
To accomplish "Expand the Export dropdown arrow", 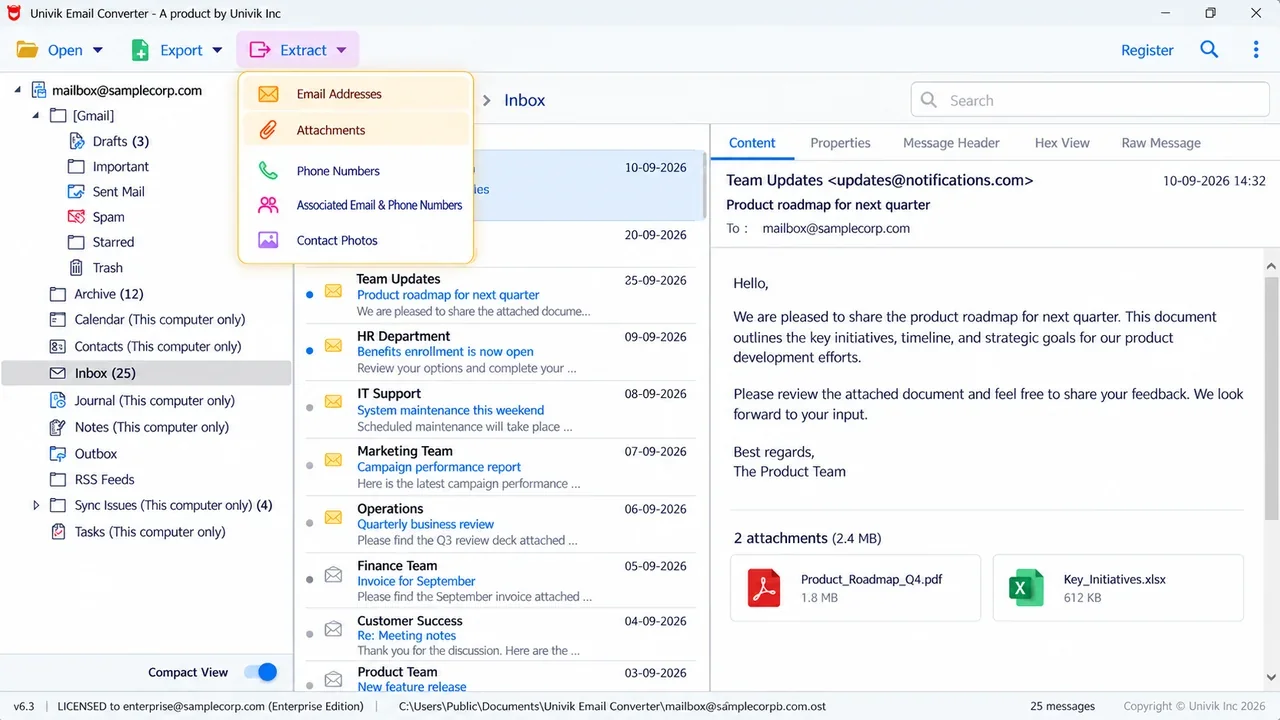I will [217, 50].
